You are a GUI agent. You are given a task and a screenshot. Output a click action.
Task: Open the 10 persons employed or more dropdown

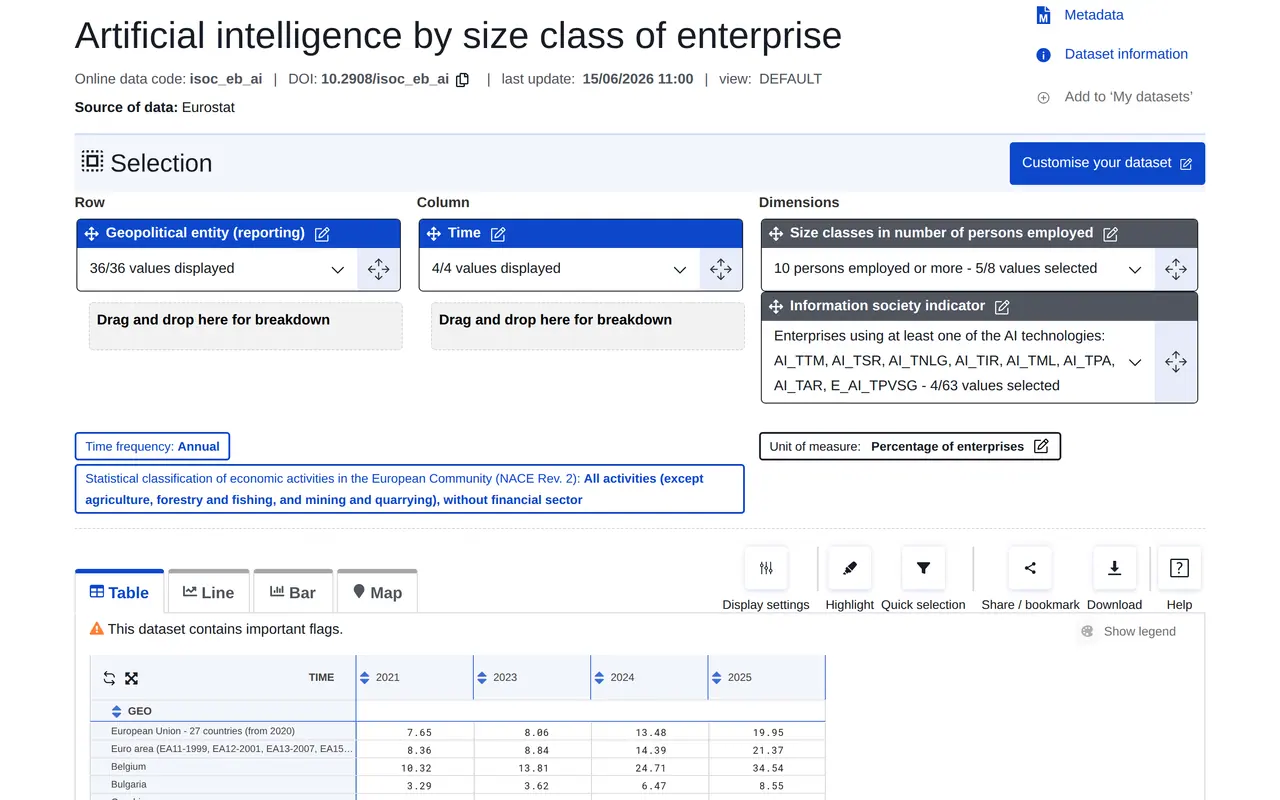click(x=1135, y=270)
